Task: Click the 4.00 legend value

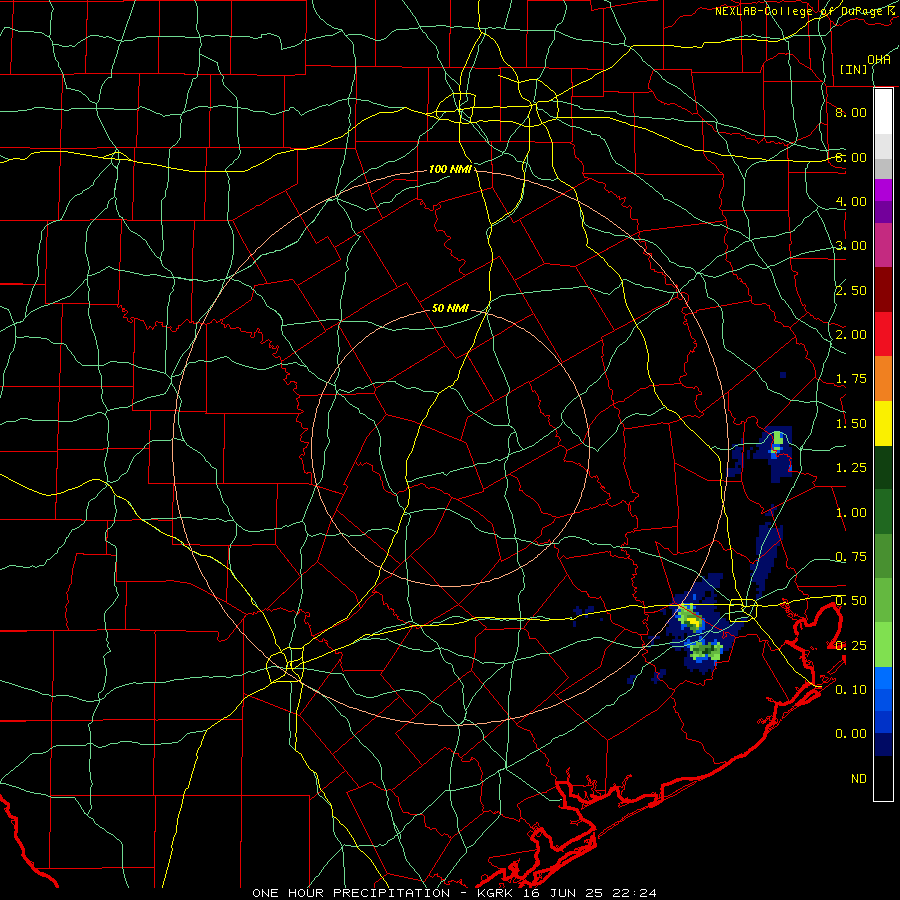Action: tap(851, 201)
